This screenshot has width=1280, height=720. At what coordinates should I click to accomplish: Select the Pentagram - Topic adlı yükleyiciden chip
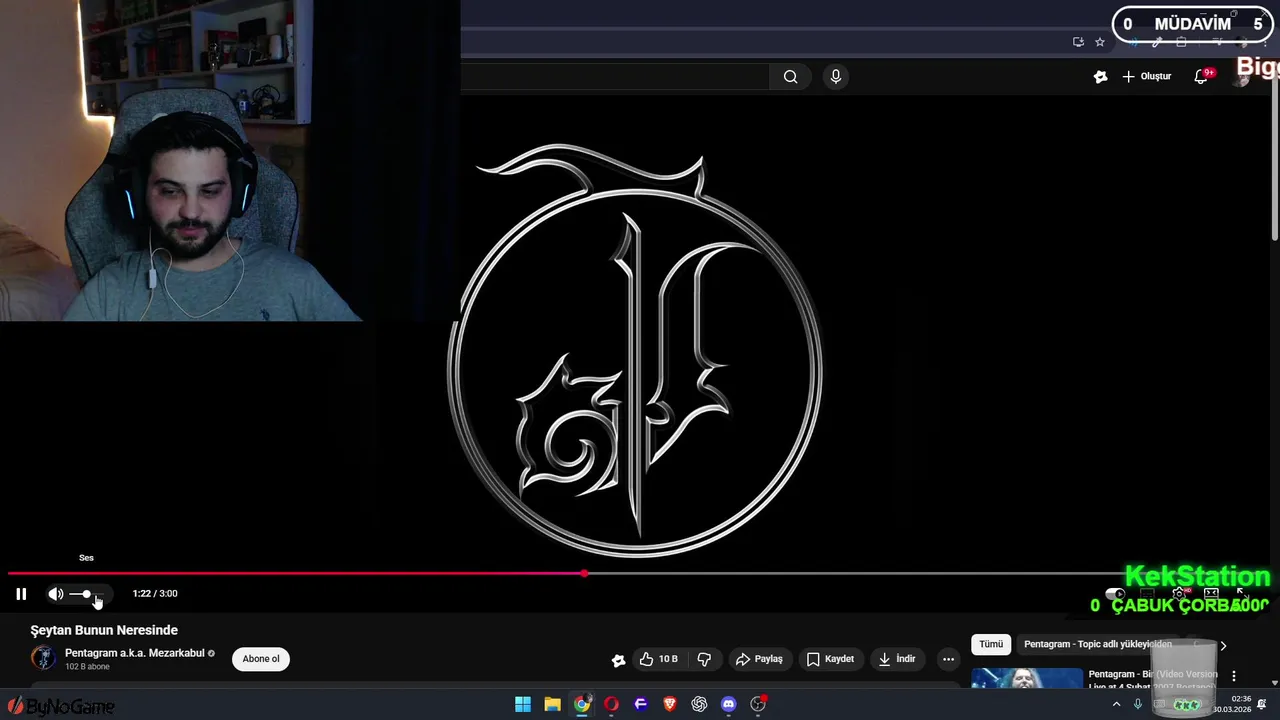[x=1097, y=645]
